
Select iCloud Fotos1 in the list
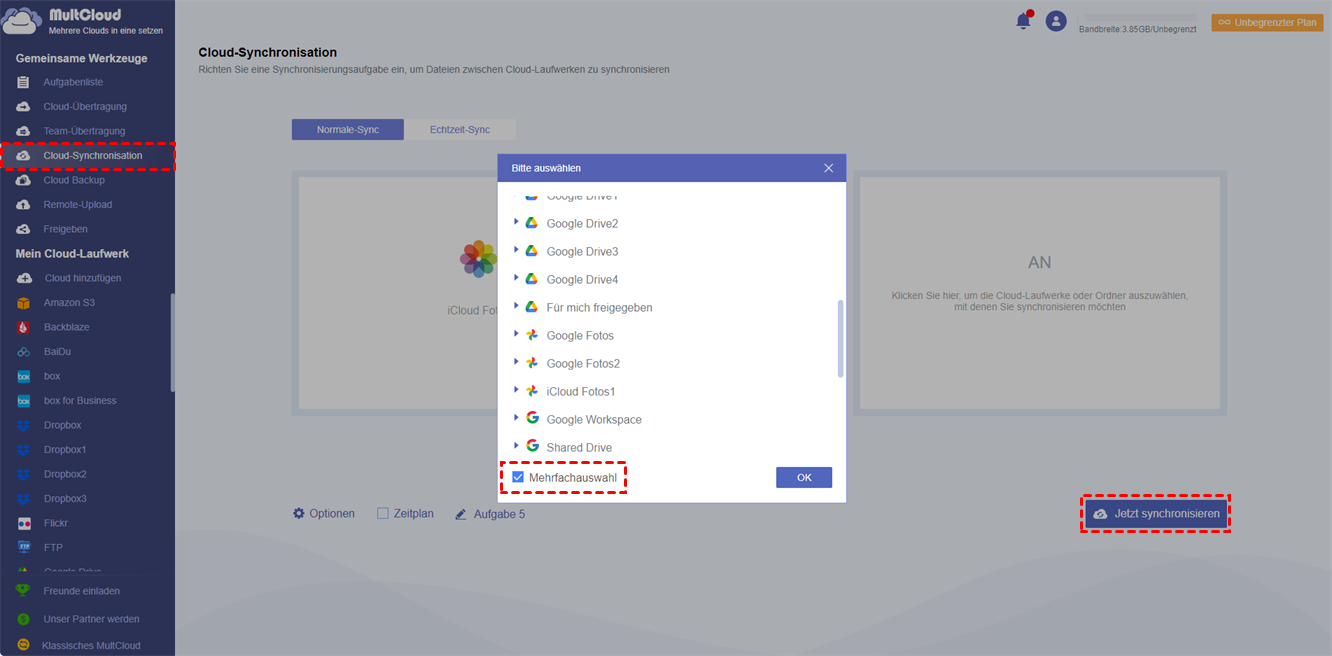(581, 392)
